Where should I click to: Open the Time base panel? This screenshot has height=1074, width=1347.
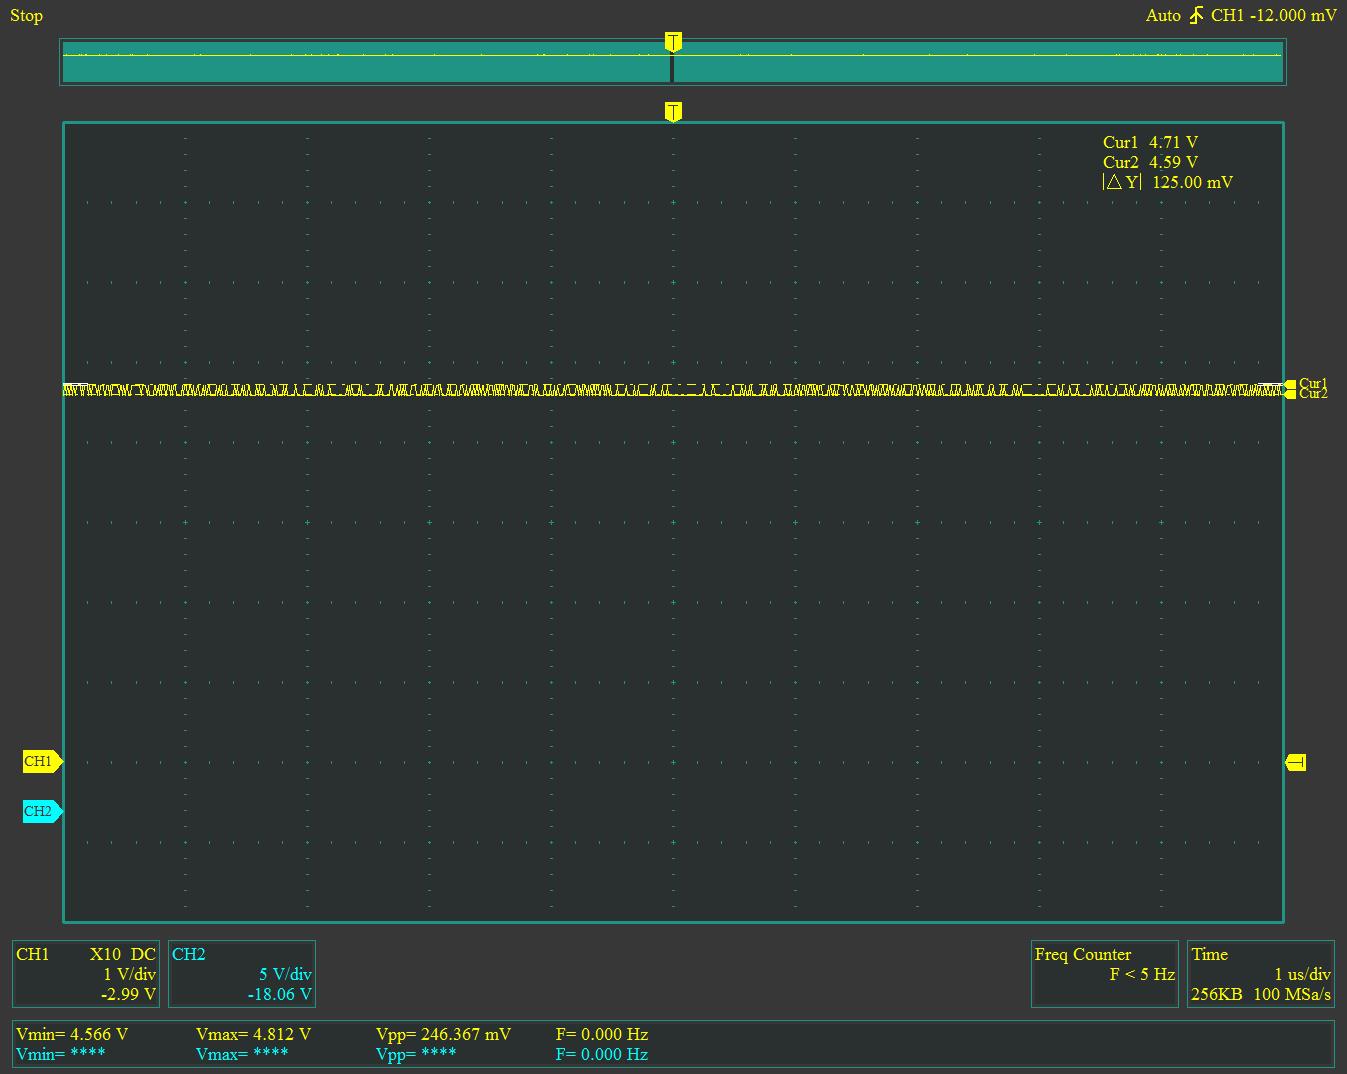1260,973
